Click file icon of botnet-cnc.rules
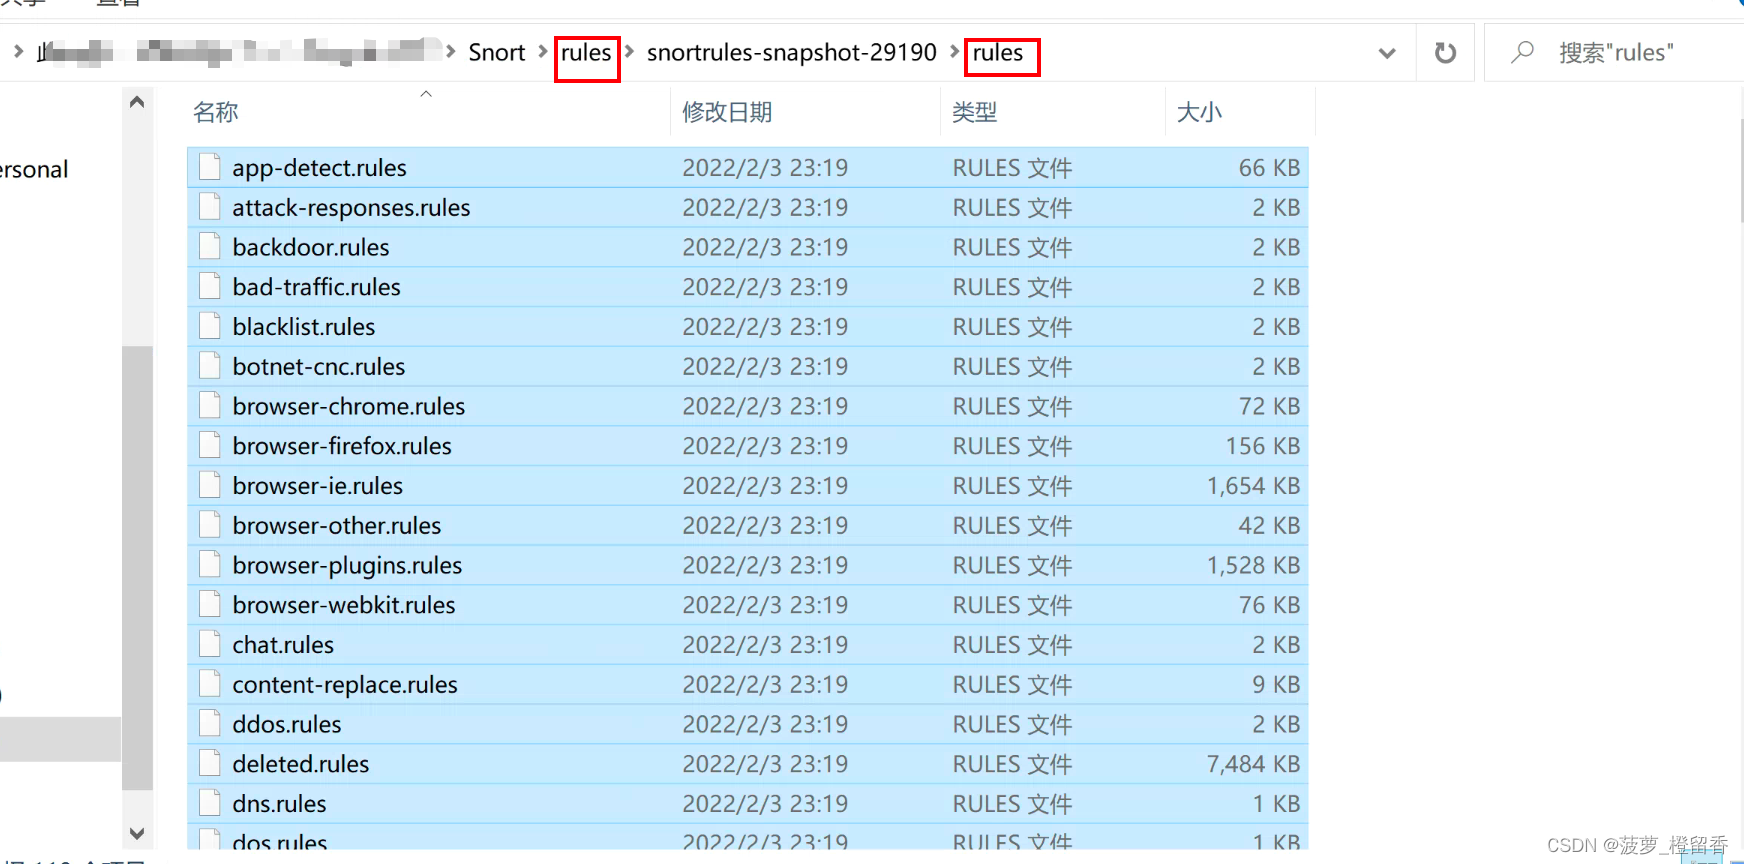 [x=209, y=366]
